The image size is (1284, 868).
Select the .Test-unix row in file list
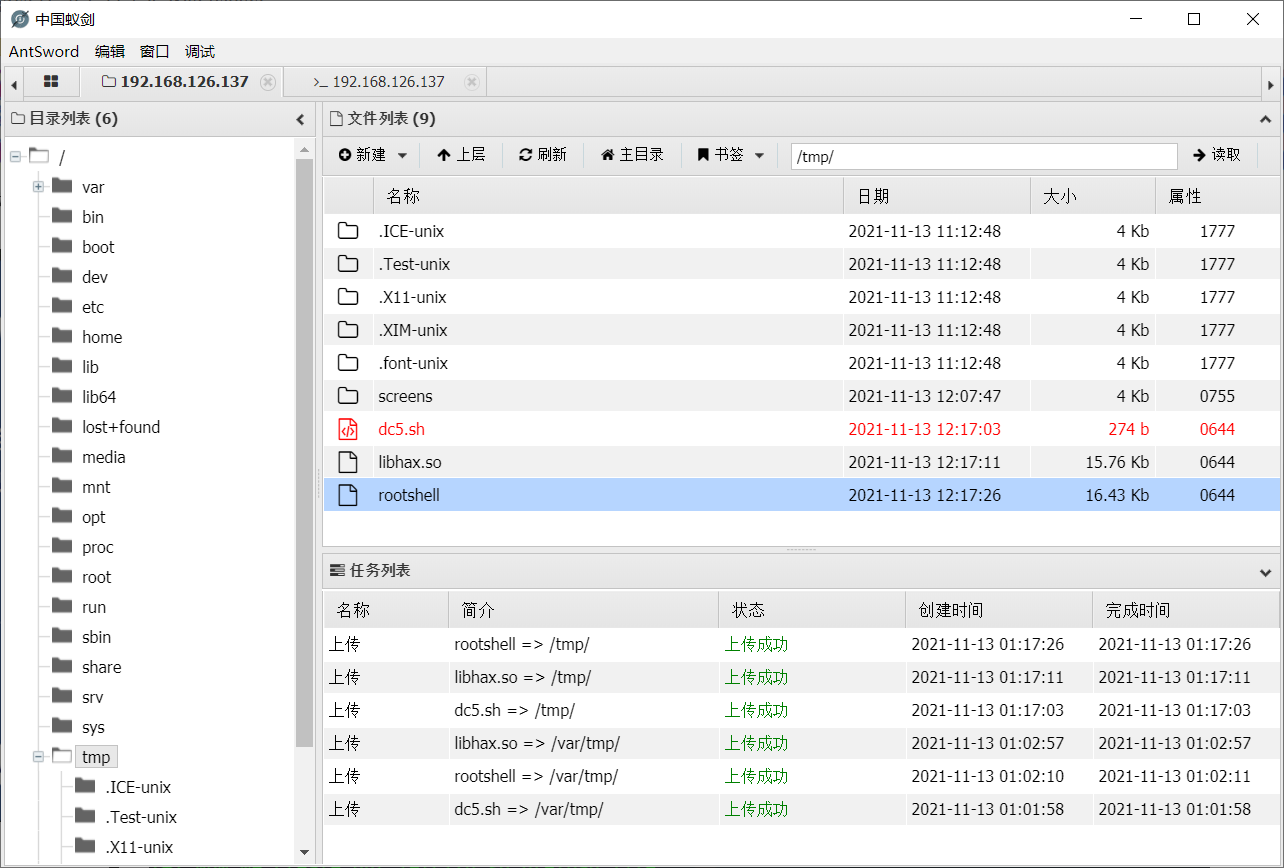801,264
